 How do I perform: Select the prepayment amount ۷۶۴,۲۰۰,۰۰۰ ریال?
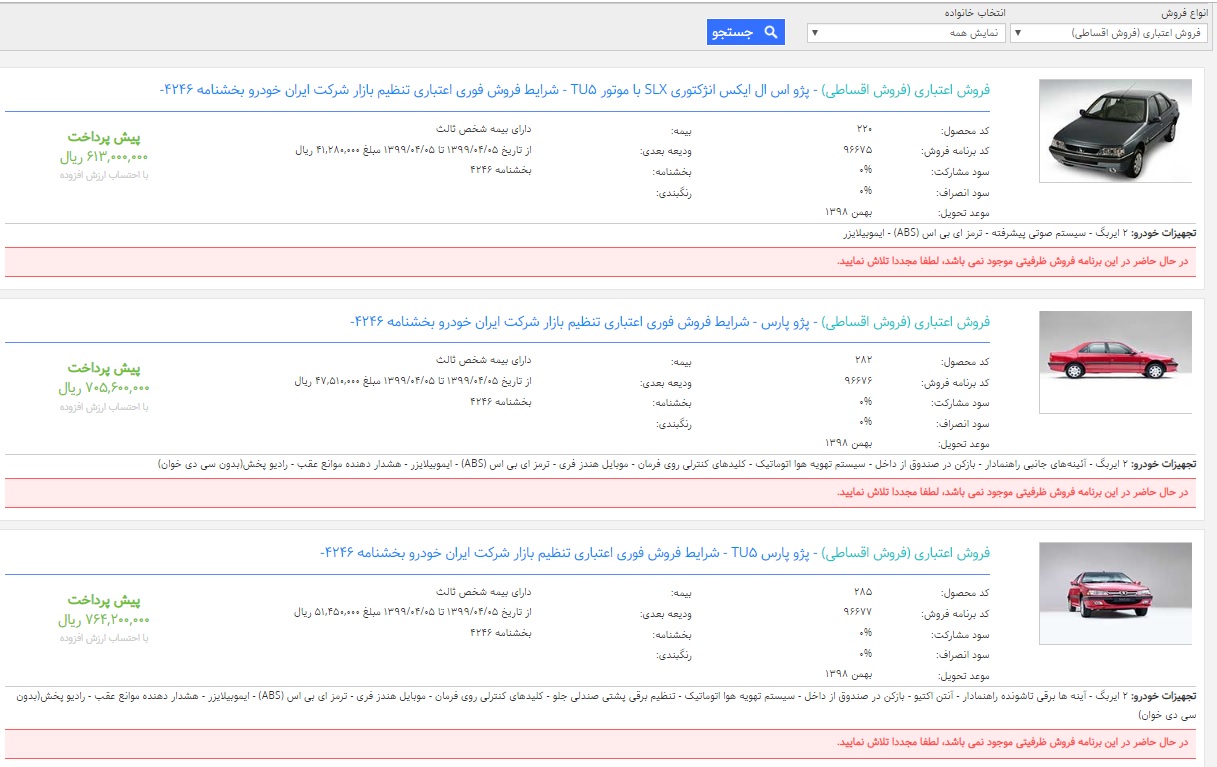(103, 620)
